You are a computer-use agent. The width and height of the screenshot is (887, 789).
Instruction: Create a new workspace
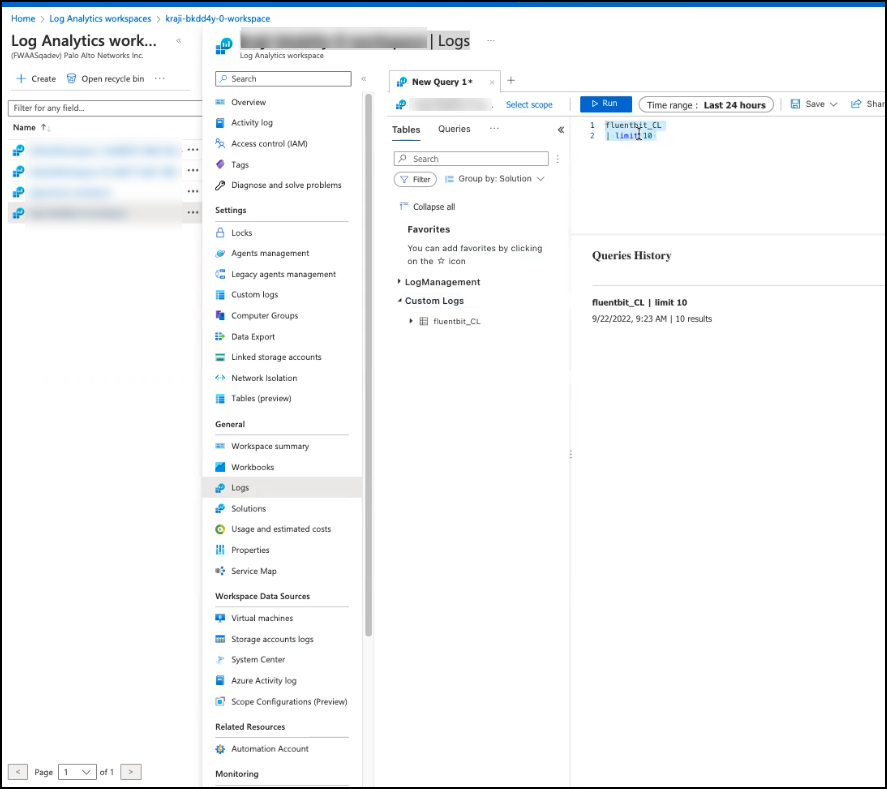tap(36, 79)
